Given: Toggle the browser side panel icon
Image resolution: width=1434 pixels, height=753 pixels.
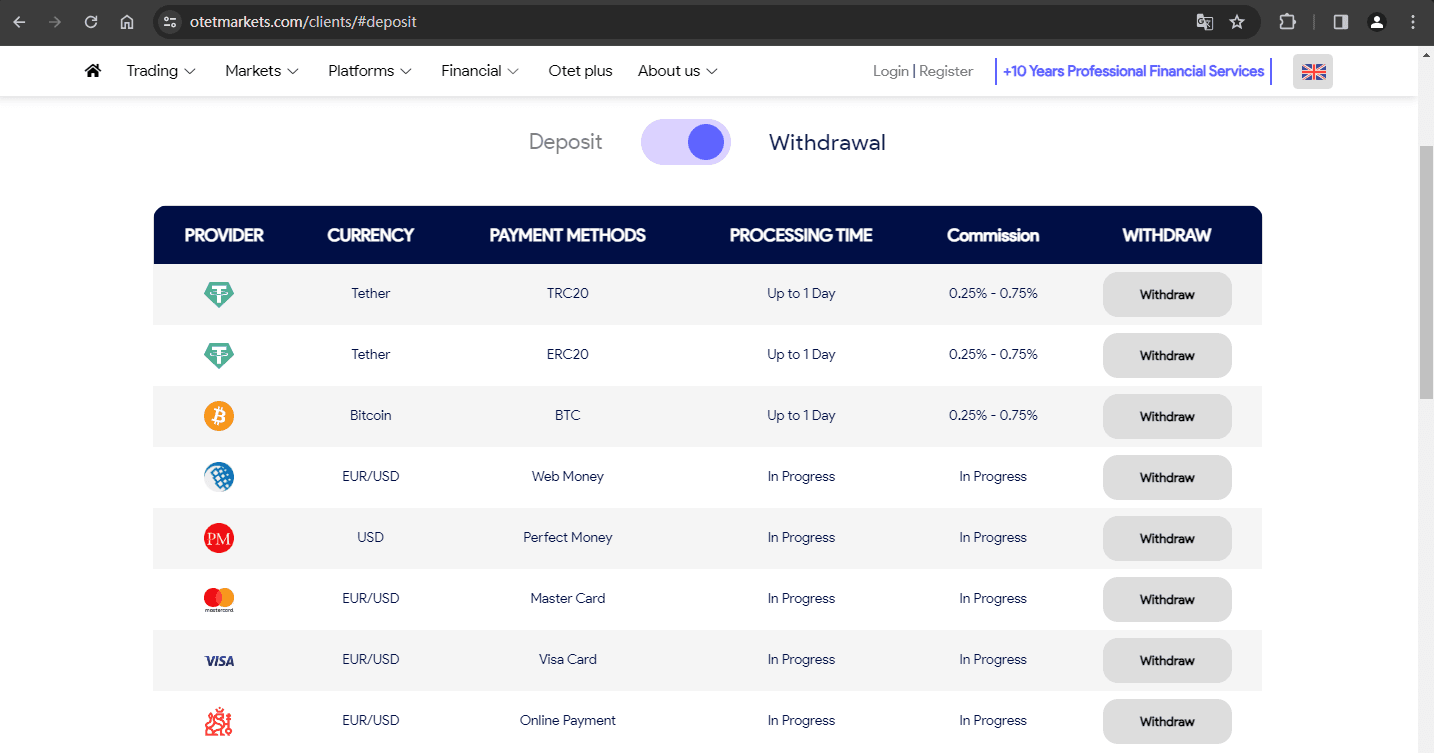Looking at the screenshot, I should (x=1341, y=22).
